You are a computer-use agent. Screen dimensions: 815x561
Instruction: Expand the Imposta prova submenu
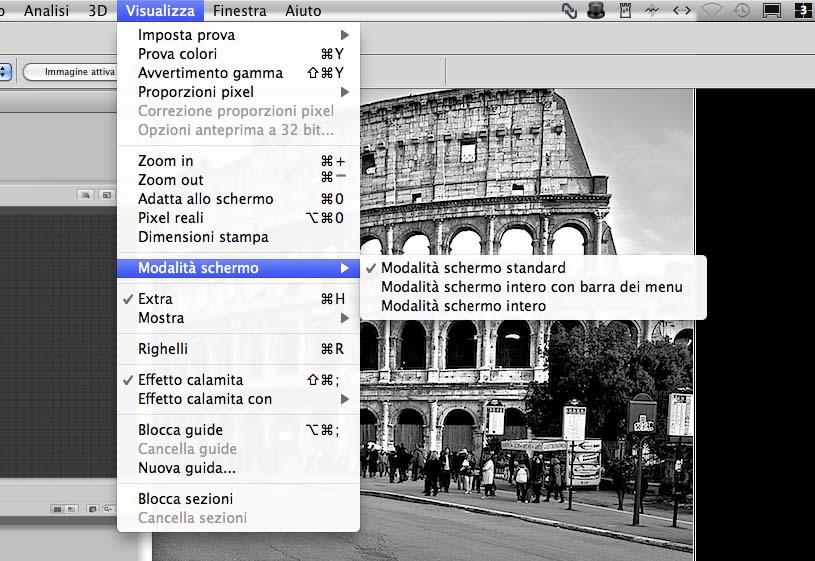[x=239, y=35]
